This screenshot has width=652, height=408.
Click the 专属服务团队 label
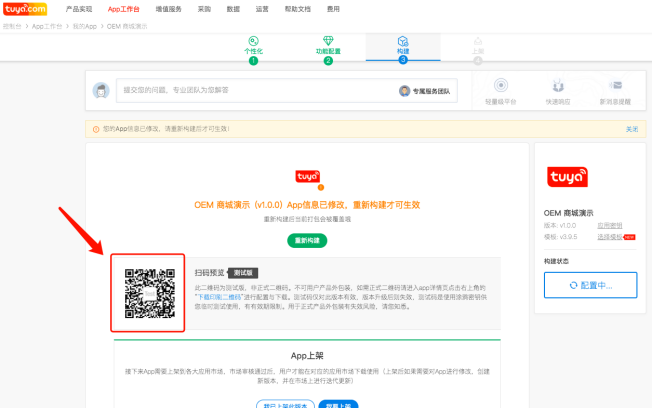tap(431, 91)
